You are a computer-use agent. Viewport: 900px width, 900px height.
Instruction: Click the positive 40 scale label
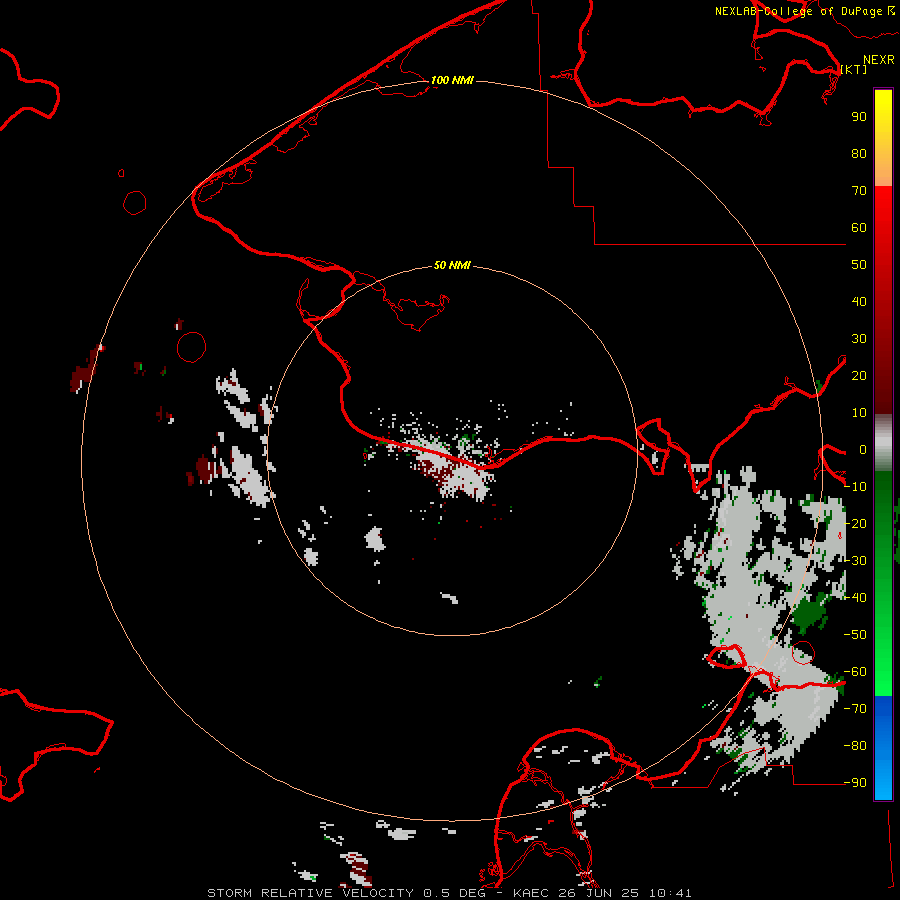(x=859, y=302)
